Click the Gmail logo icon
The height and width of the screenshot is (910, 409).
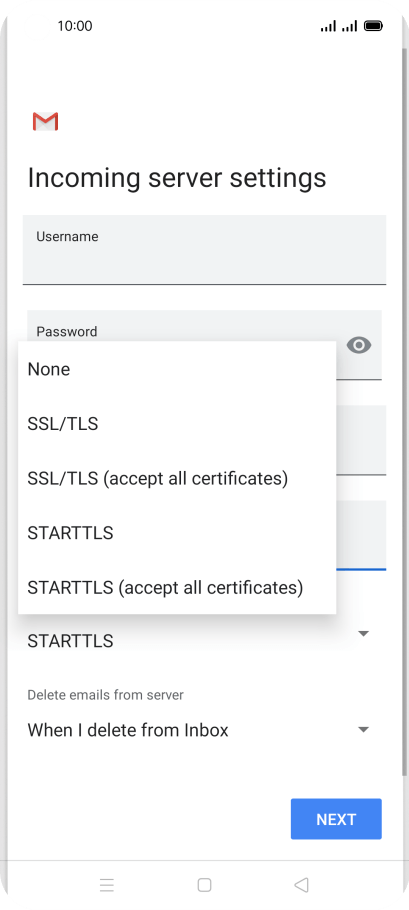pyautogui.click(x=45, y=121)
